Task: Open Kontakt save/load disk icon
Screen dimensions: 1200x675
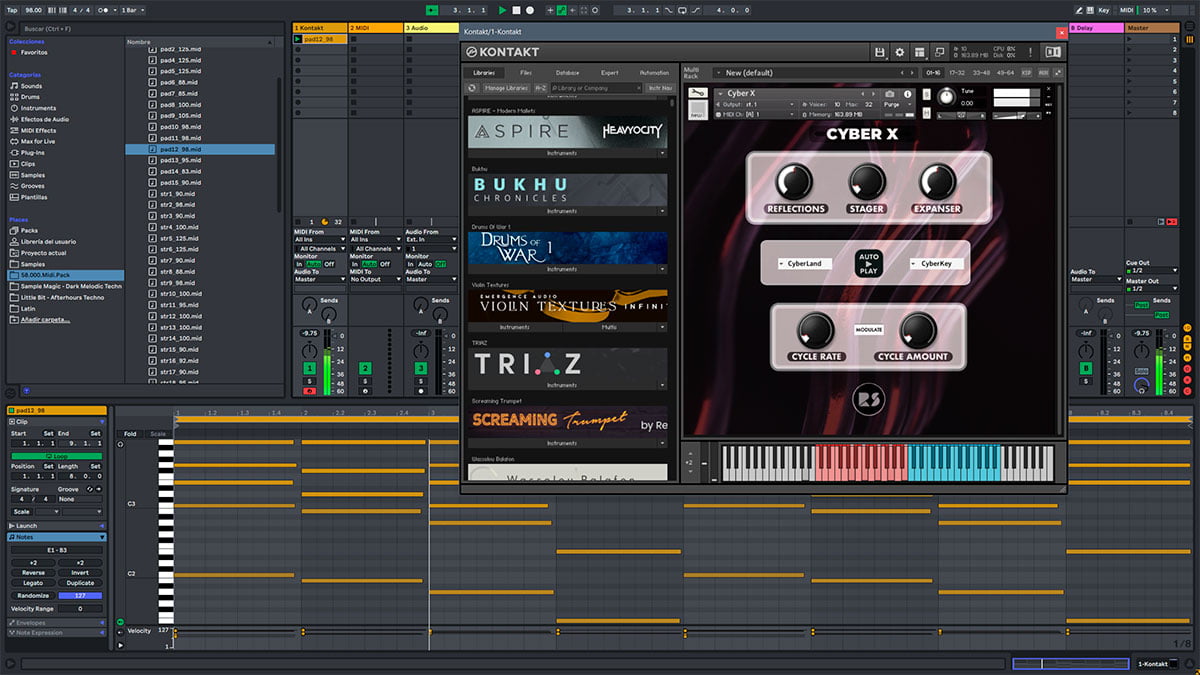Action: pyautogui.click(x=879, y=52)
